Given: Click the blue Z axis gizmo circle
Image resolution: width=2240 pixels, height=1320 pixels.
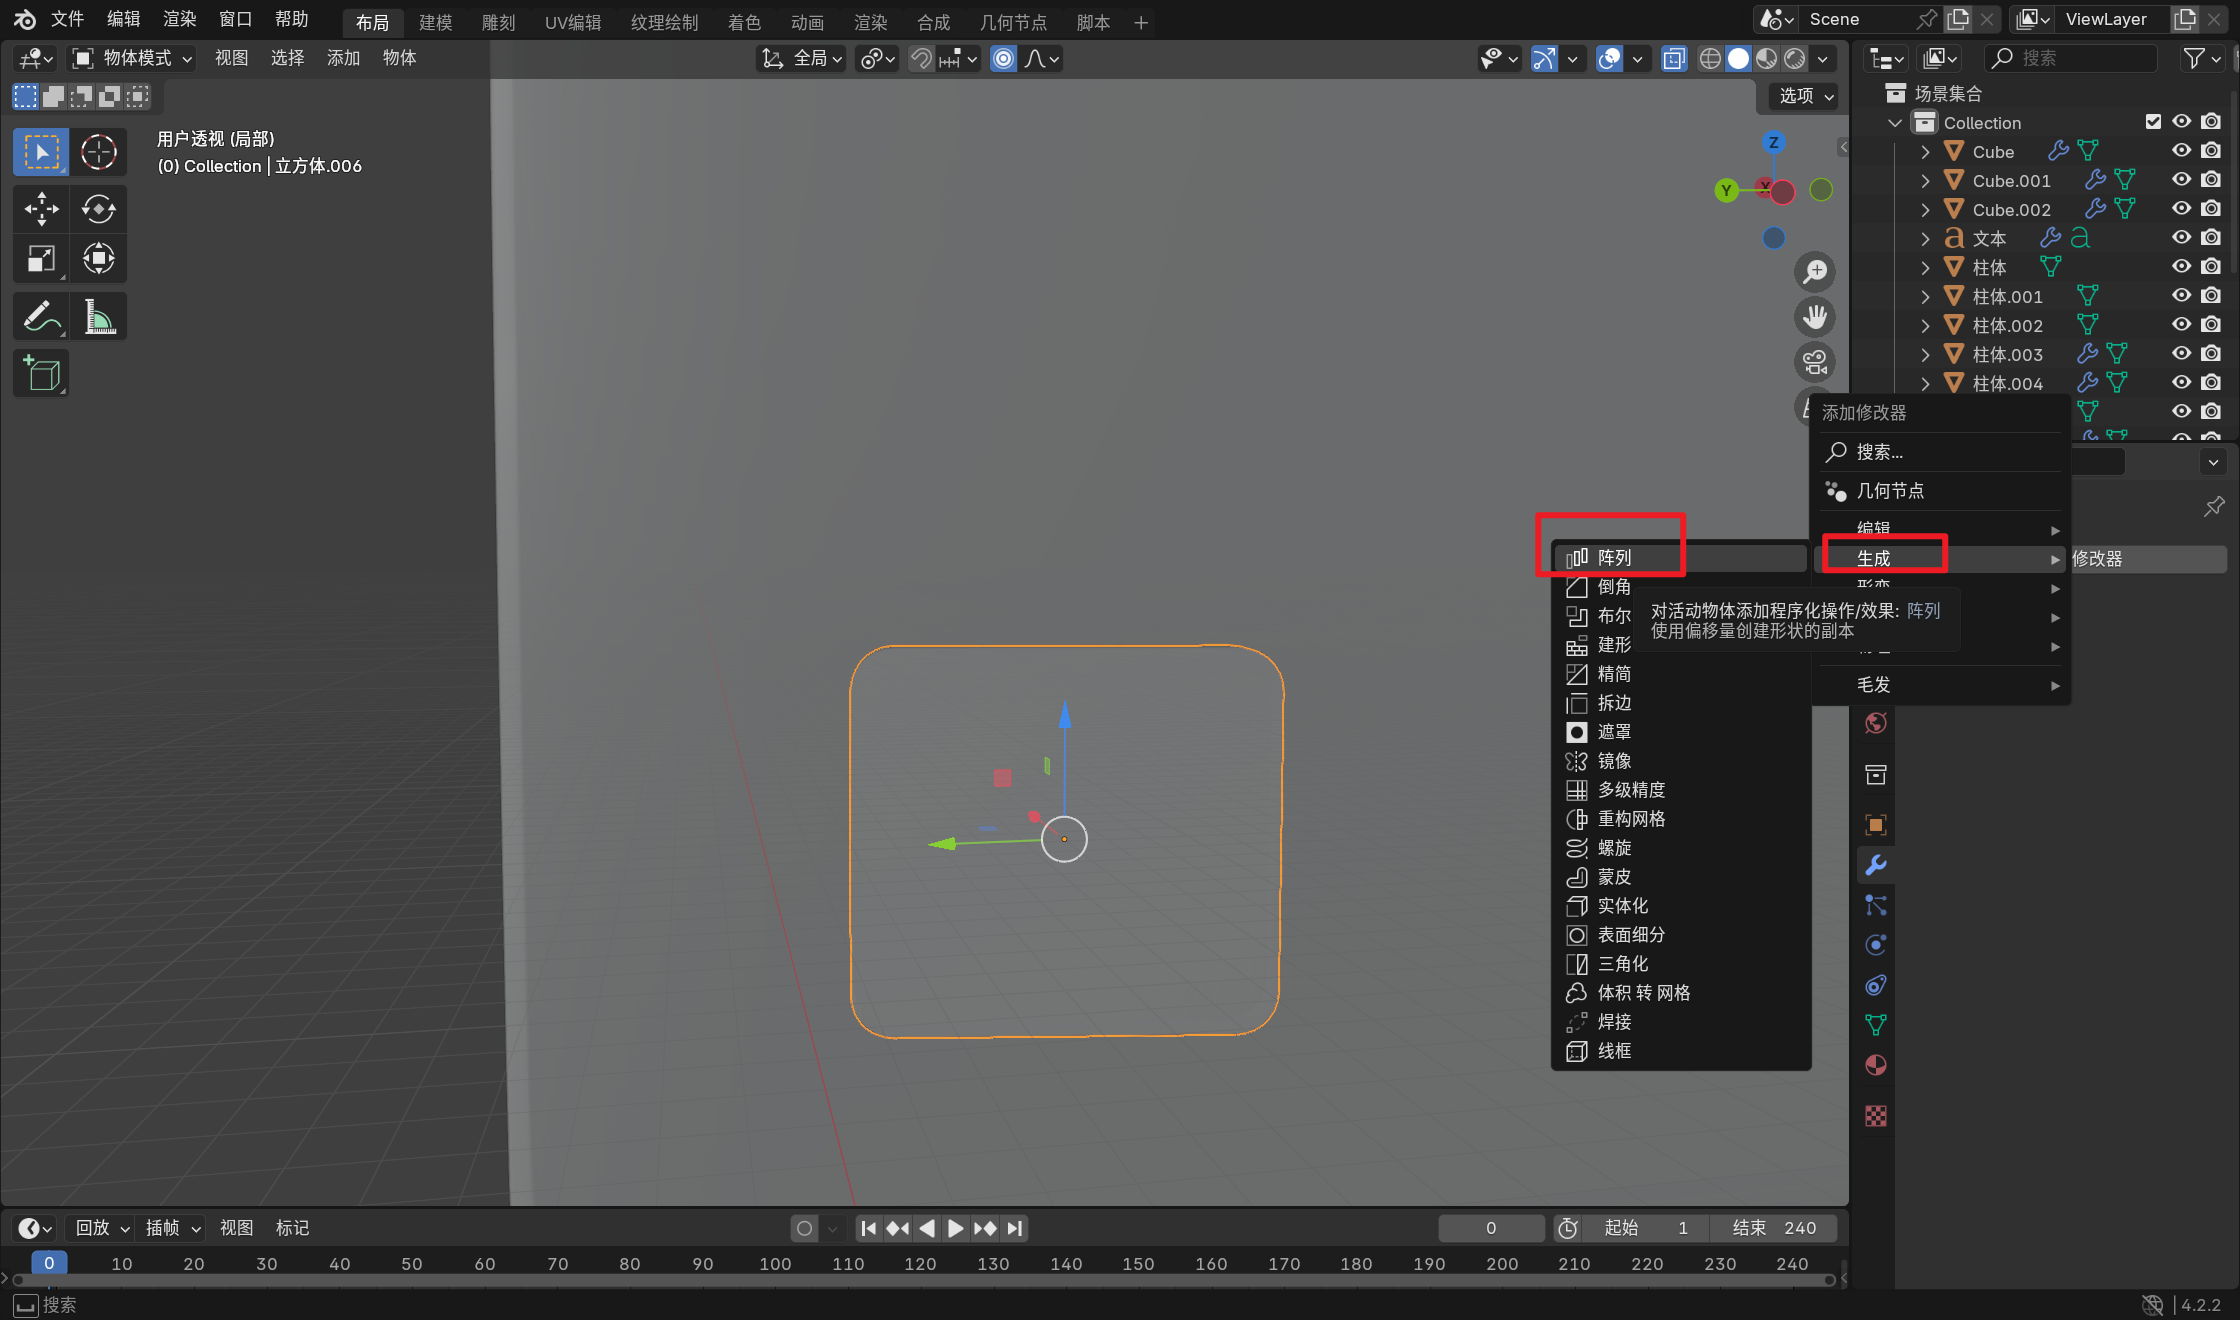Looking at the screenshot, I should 1773,142.
